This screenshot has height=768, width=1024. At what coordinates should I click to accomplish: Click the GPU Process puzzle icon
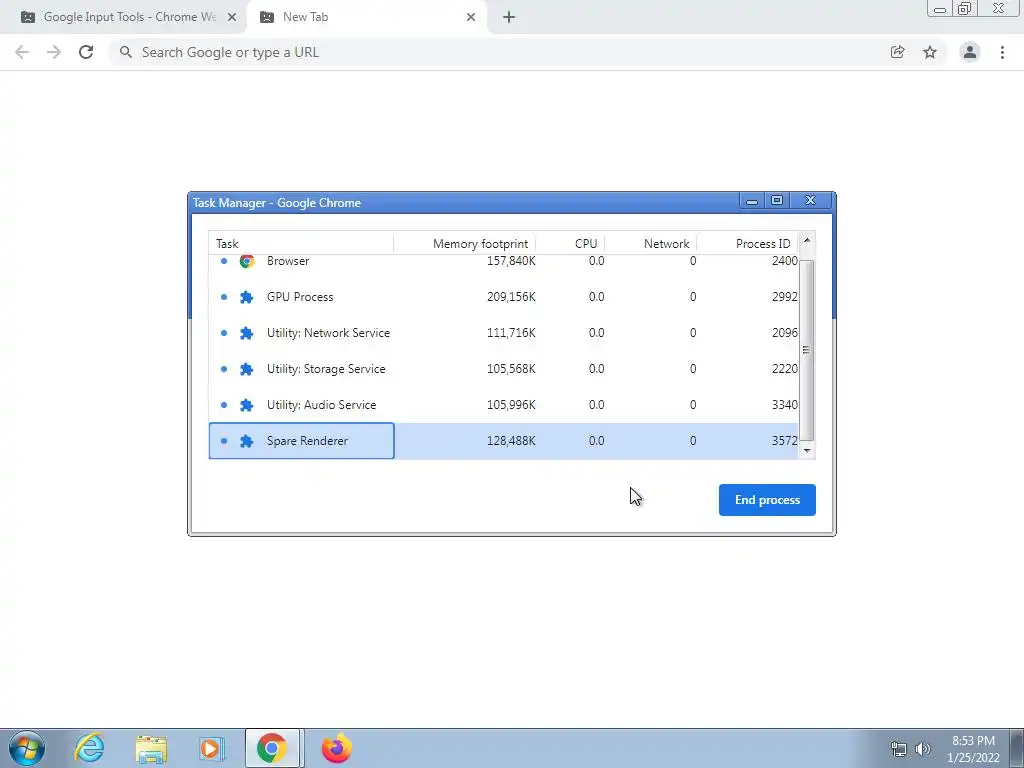246,297
